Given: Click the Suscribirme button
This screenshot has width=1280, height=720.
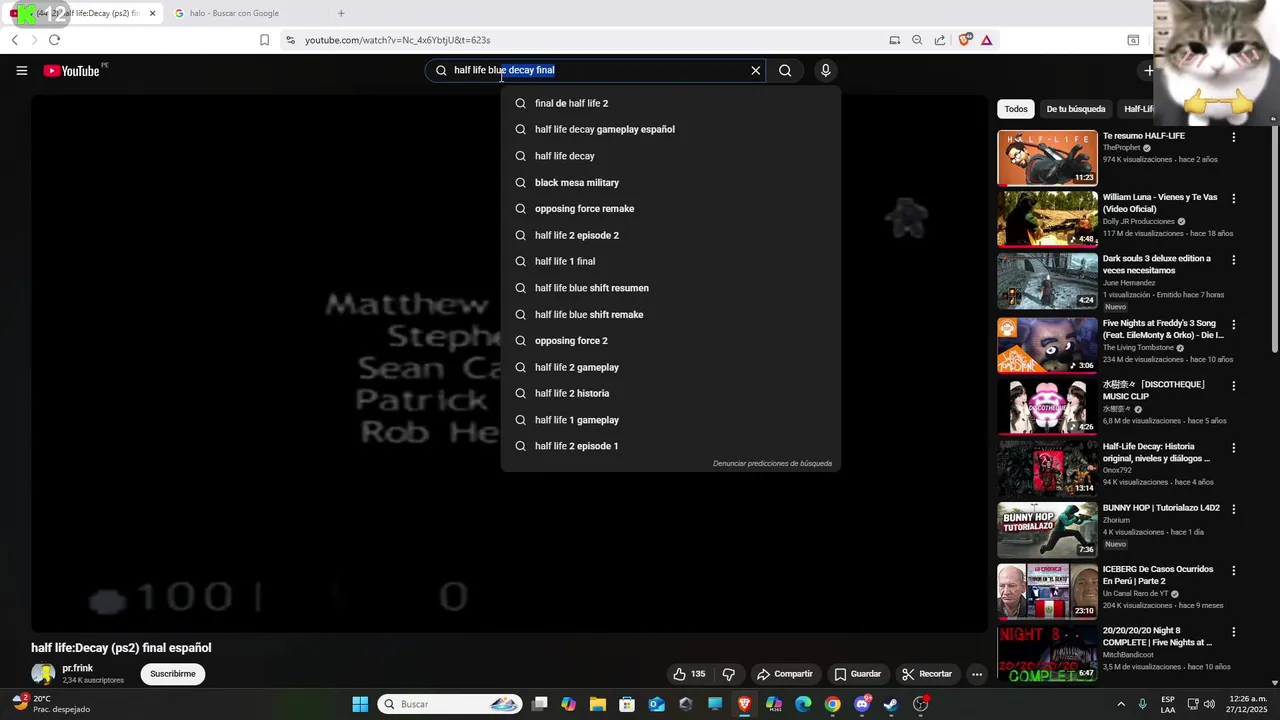Looking at the screenshot, I should click(x=173, y=674).
